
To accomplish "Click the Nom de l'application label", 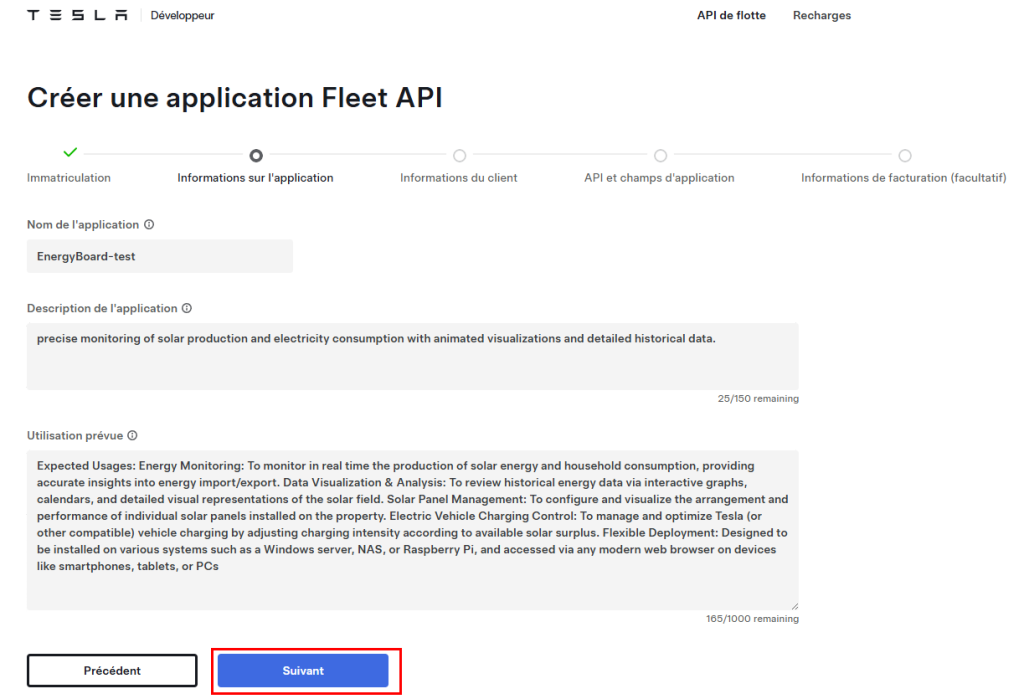I will click(x=83, y=225).
